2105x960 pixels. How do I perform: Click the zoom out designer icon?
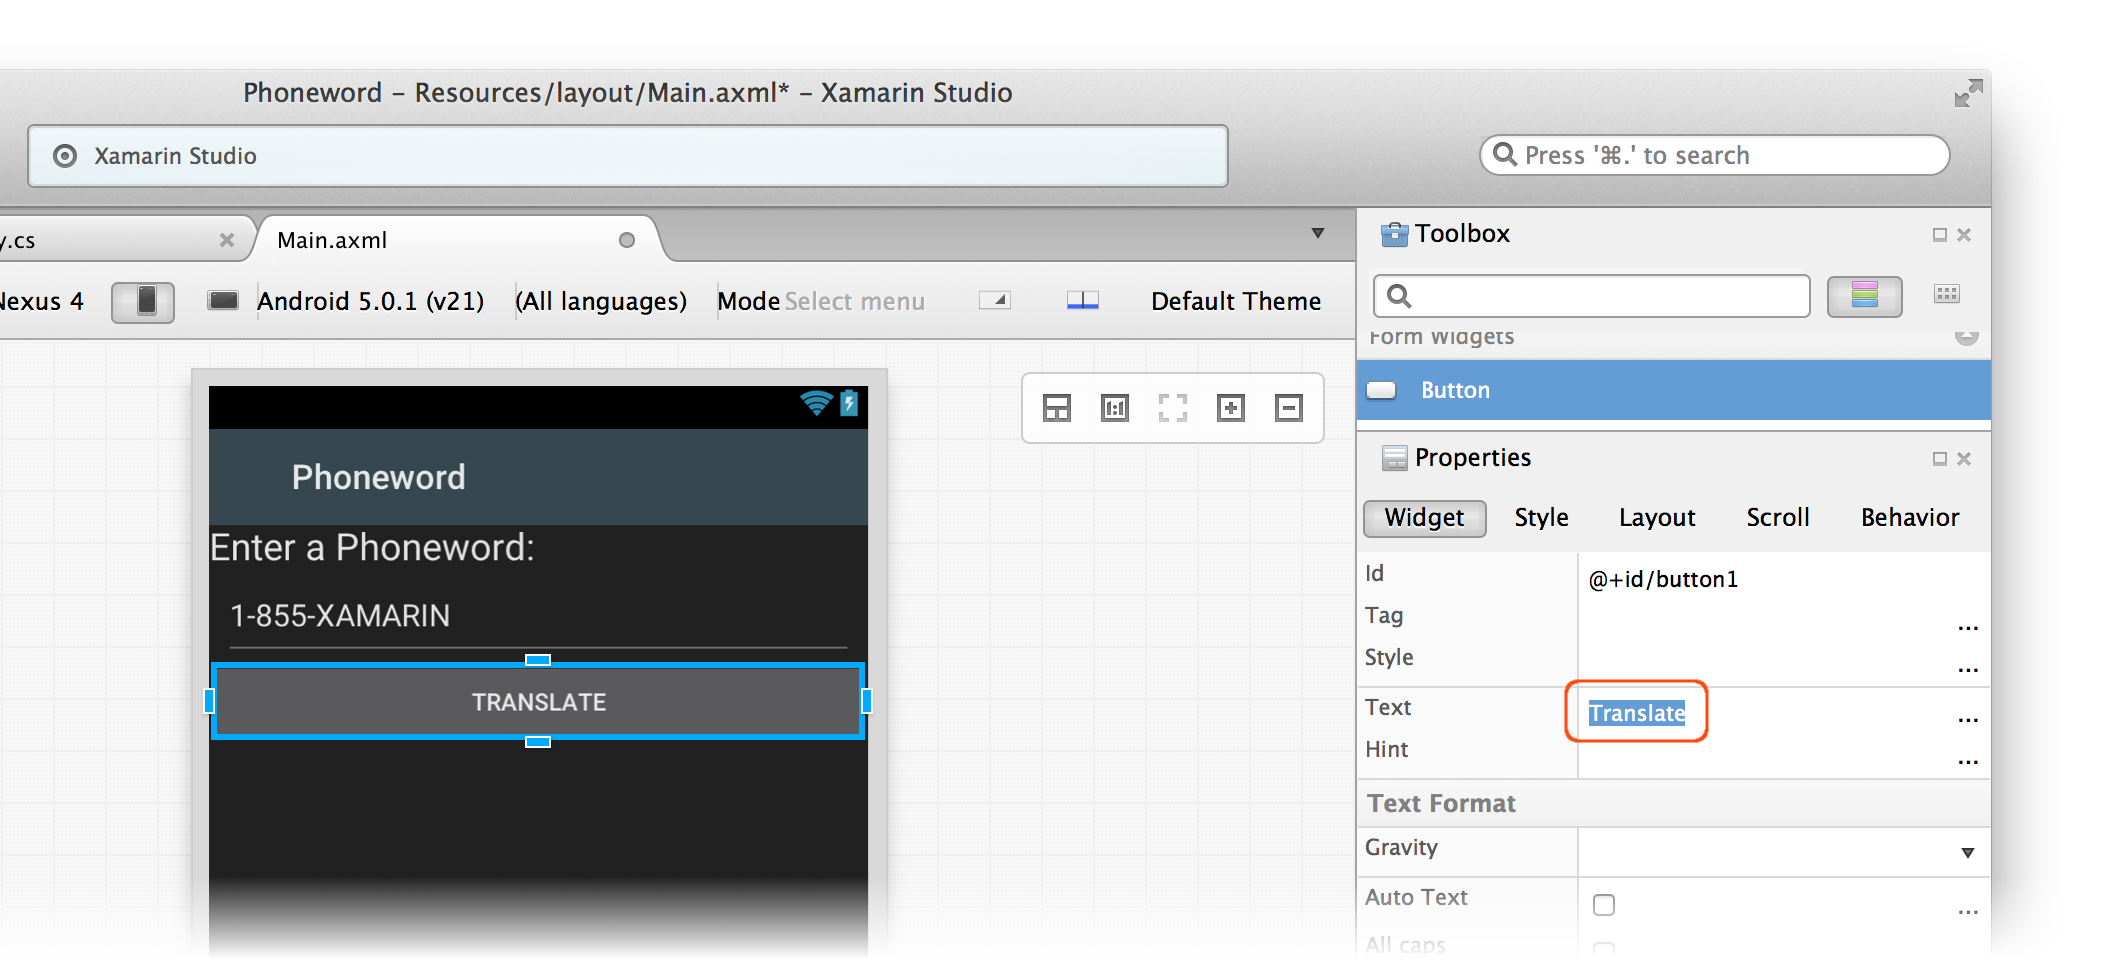1288,408
